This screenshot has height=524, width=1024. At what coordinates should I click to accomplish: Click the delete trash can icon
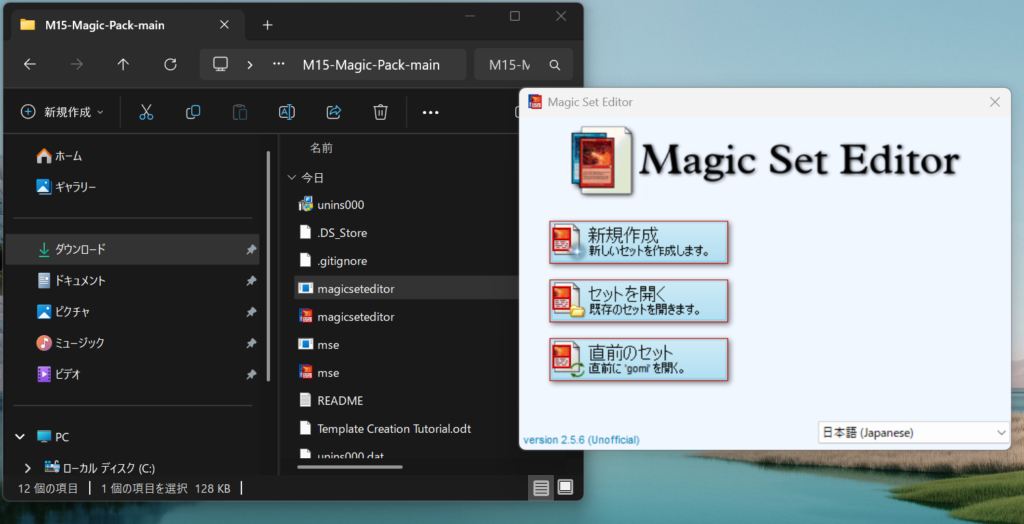pyautogui.click(x=380, y=112)
